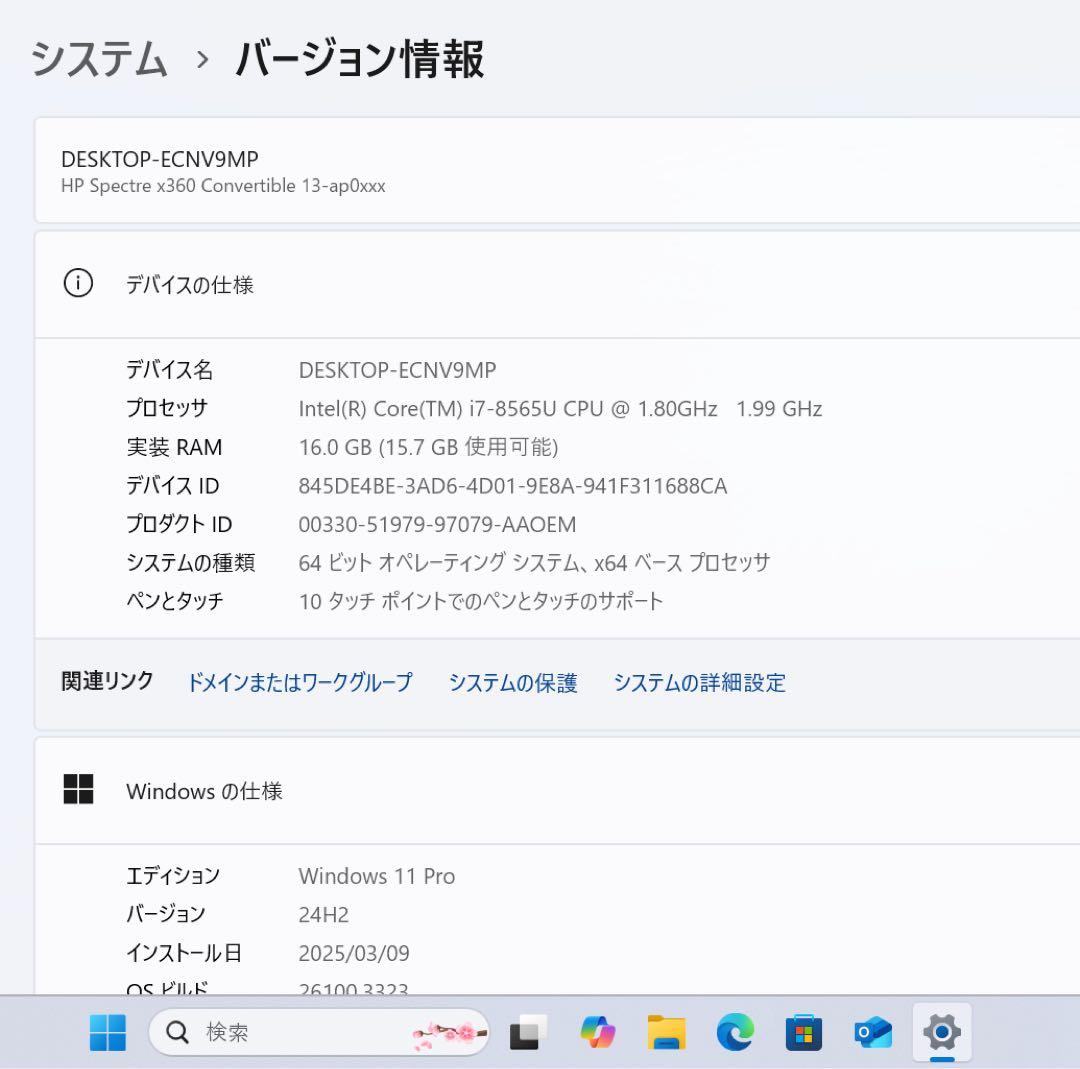
Task: Click the Windows logo beside Windows の仕様
Action: (x=78, y=789)
